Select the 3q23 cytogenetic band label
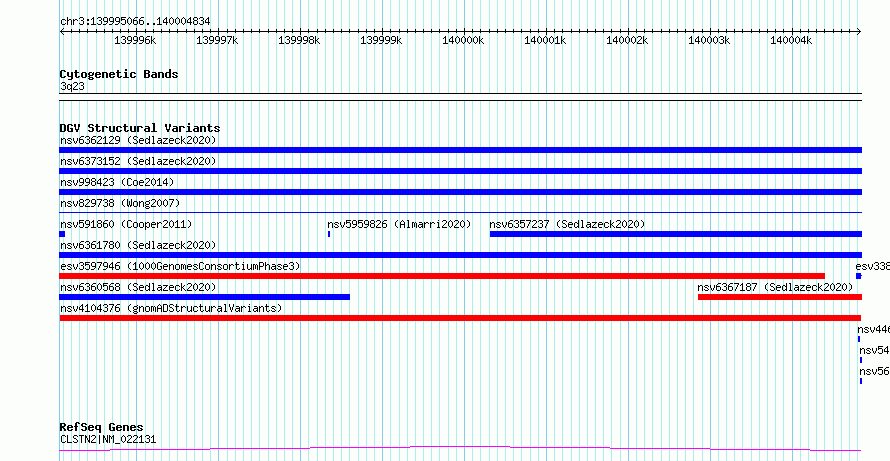The height and width of the screenshot is (461, 890). pos(72,86)
